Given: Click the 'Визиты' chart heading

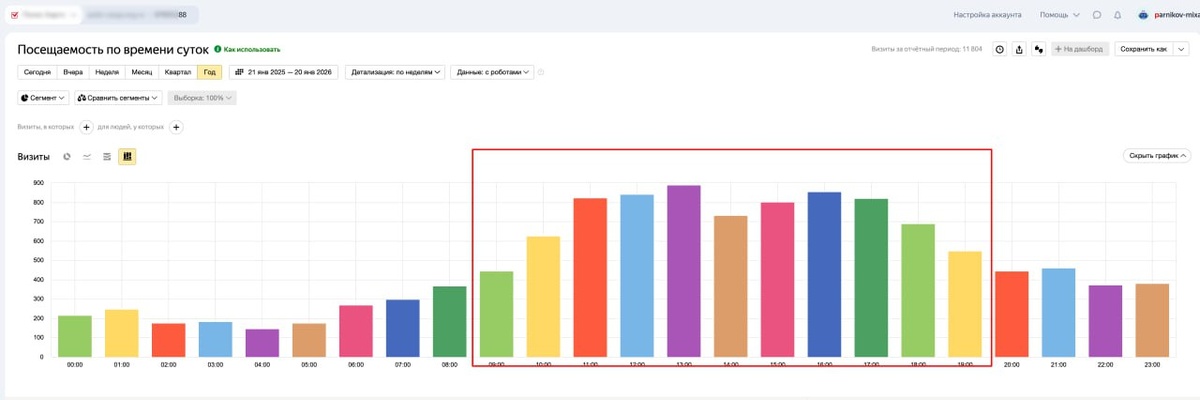Looking at the screenshot, I should [x=34, y=157].
